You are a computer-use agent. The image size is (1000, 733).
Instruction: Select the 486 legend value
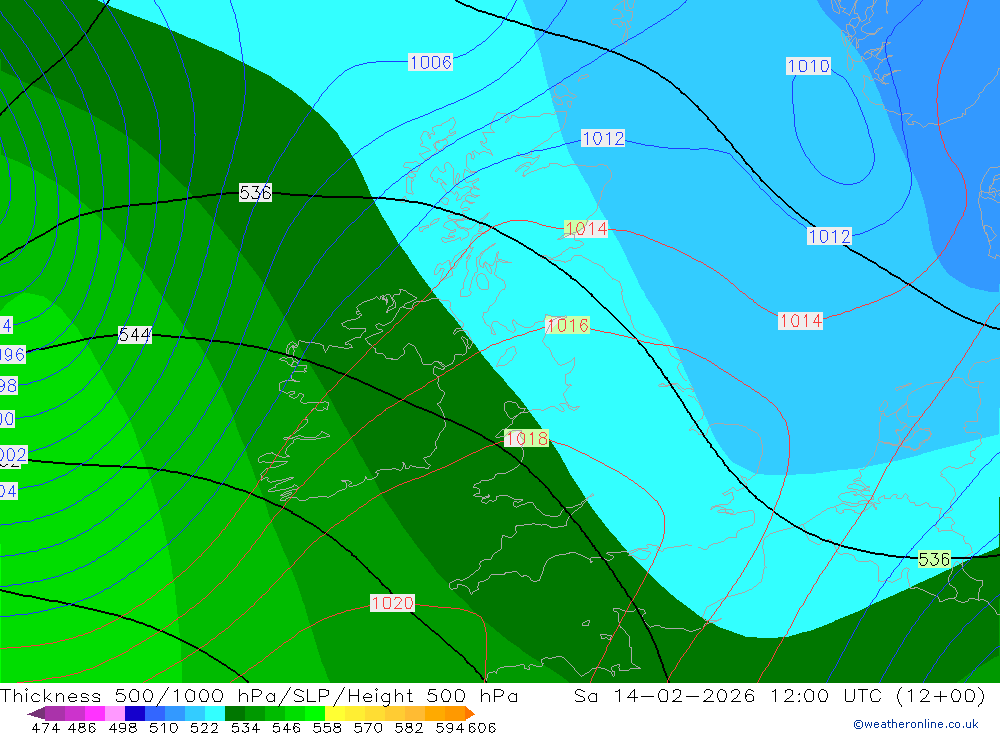click(81, 727)
